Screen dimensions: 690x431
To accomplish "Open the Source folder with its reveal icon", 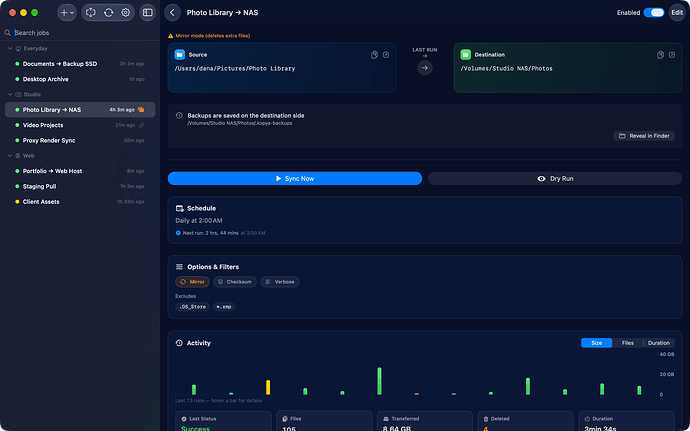I will click(x=386, y=55).
